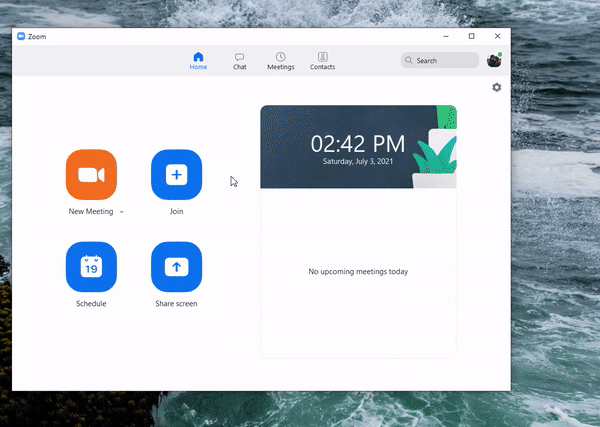Select the Contacts tab

322,61
